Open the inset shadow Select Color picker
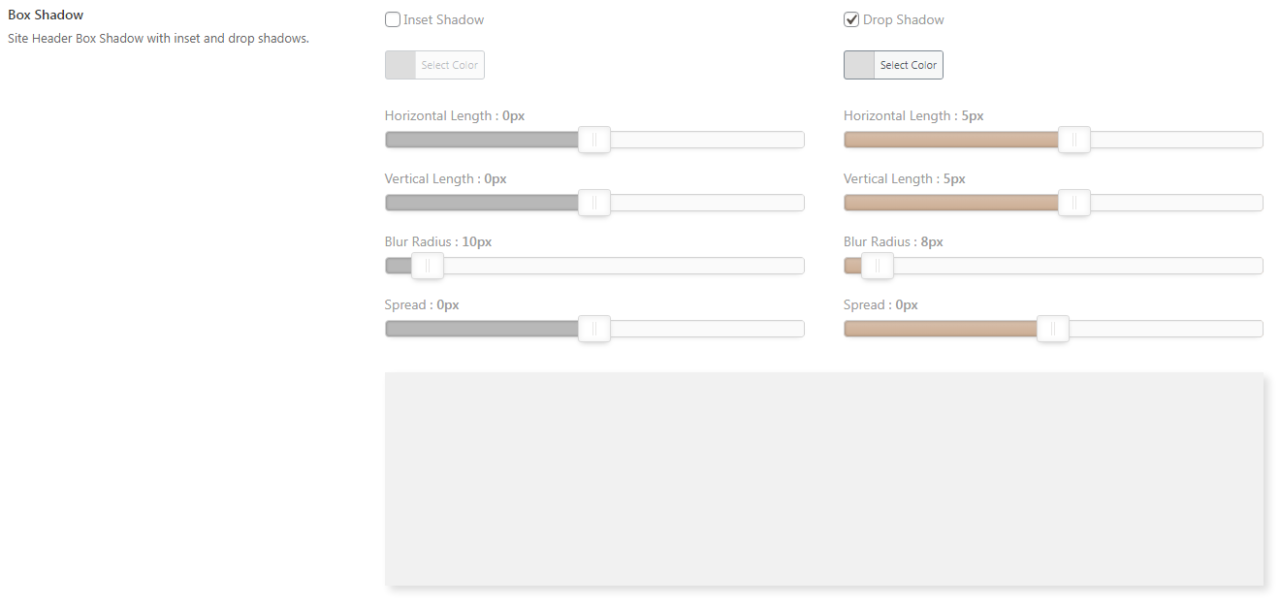This screenshot has height=605, width=1280. click(448, 64)
